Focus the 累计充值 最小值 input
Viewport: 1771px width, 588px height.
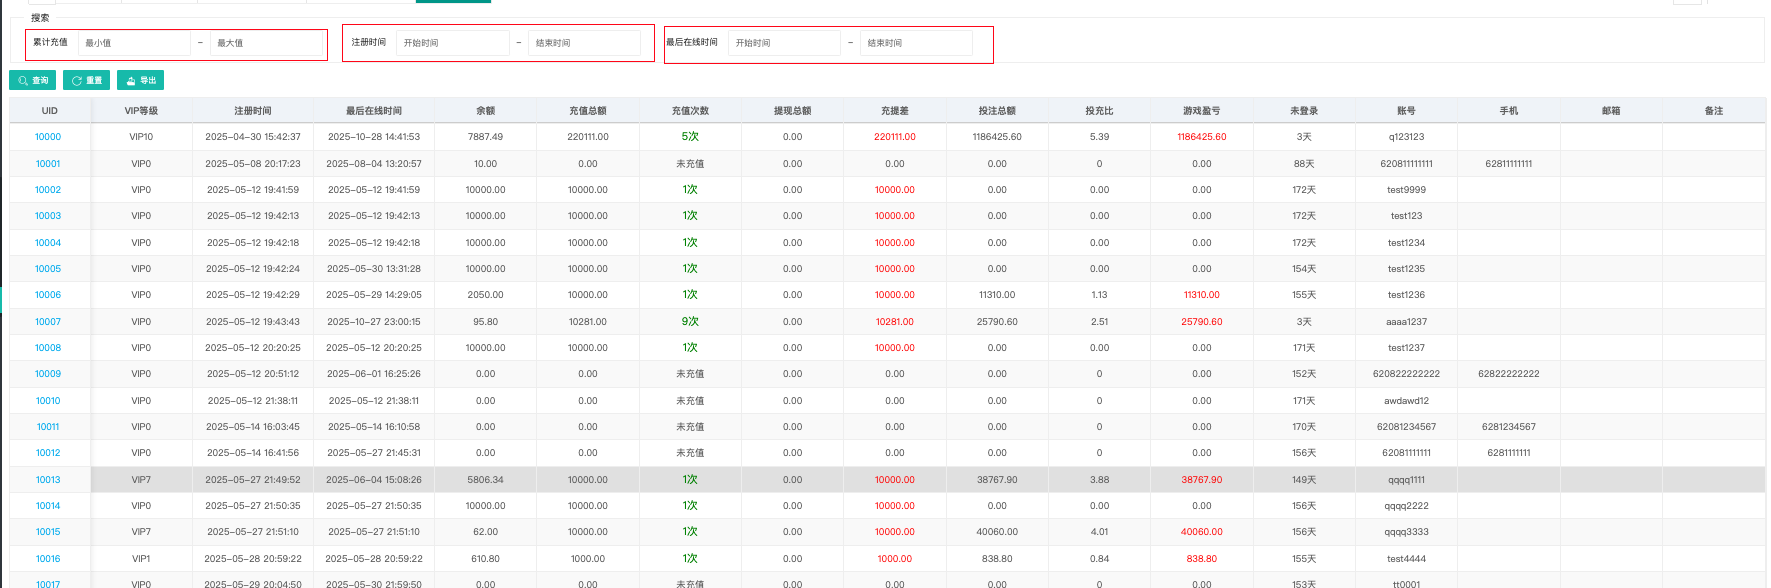tap(134, 43)
